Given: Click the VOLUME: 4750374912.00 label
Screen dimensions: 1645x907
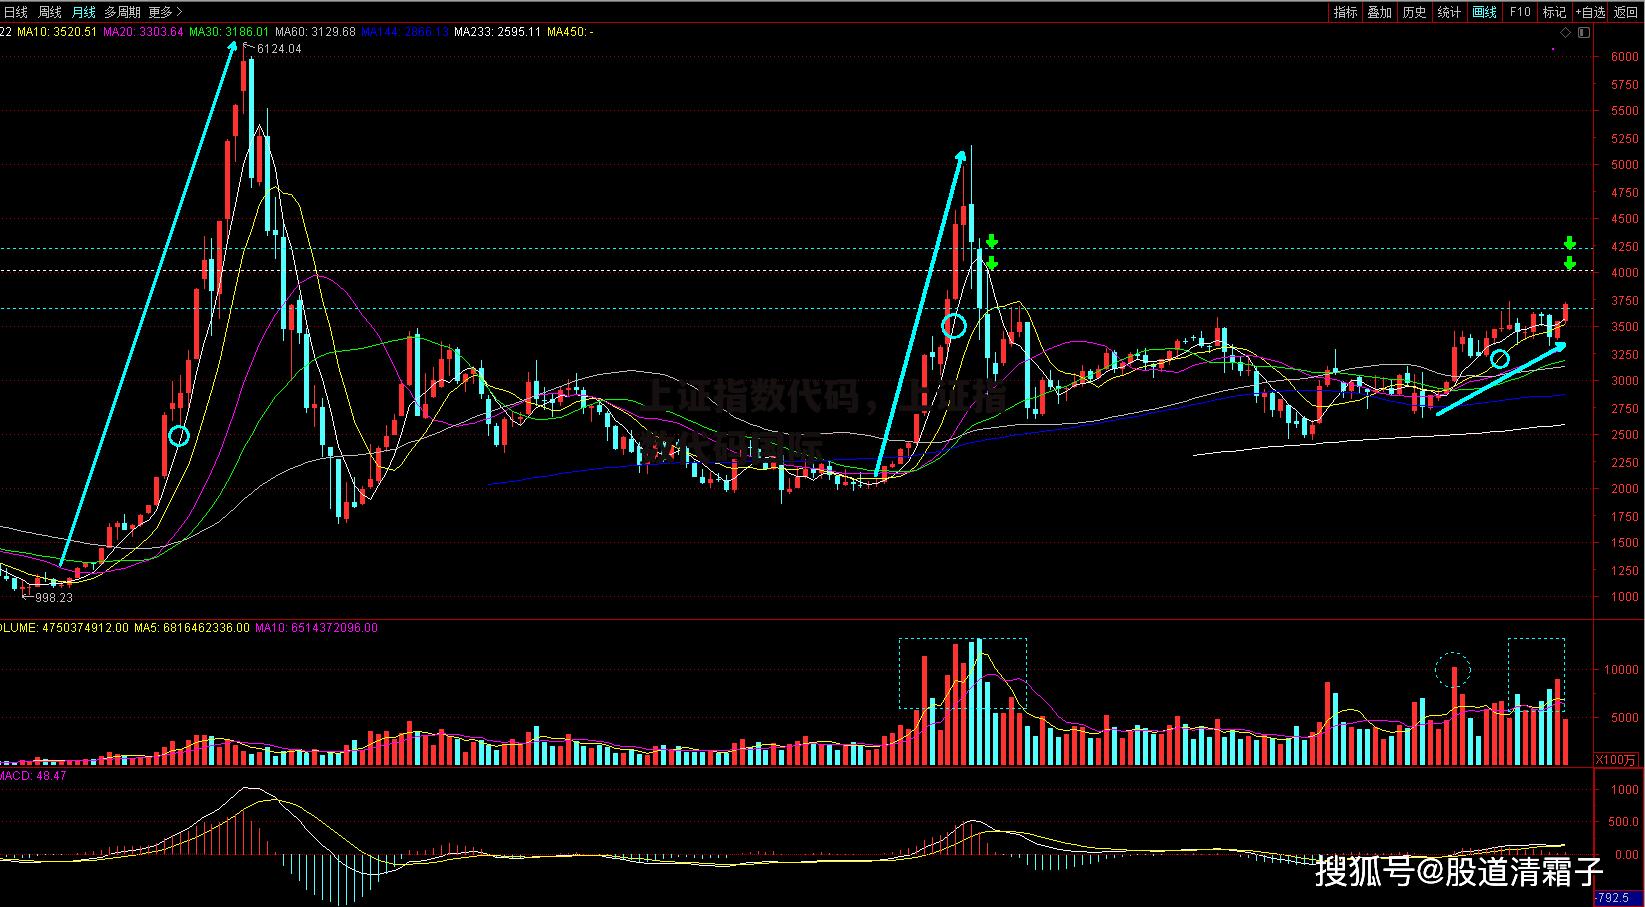Looking at the screenshot, I should [64, 628].
